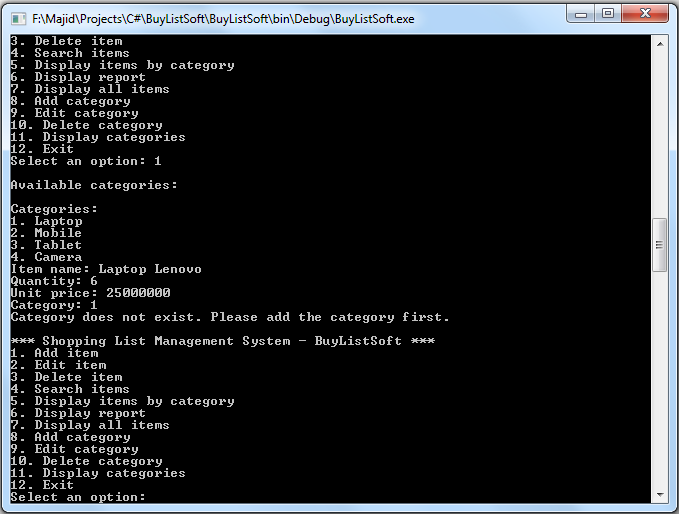This screenshot has height=514, width=679.
Task: Click the scrollbar down arrow
Action: tap(660, 493)
